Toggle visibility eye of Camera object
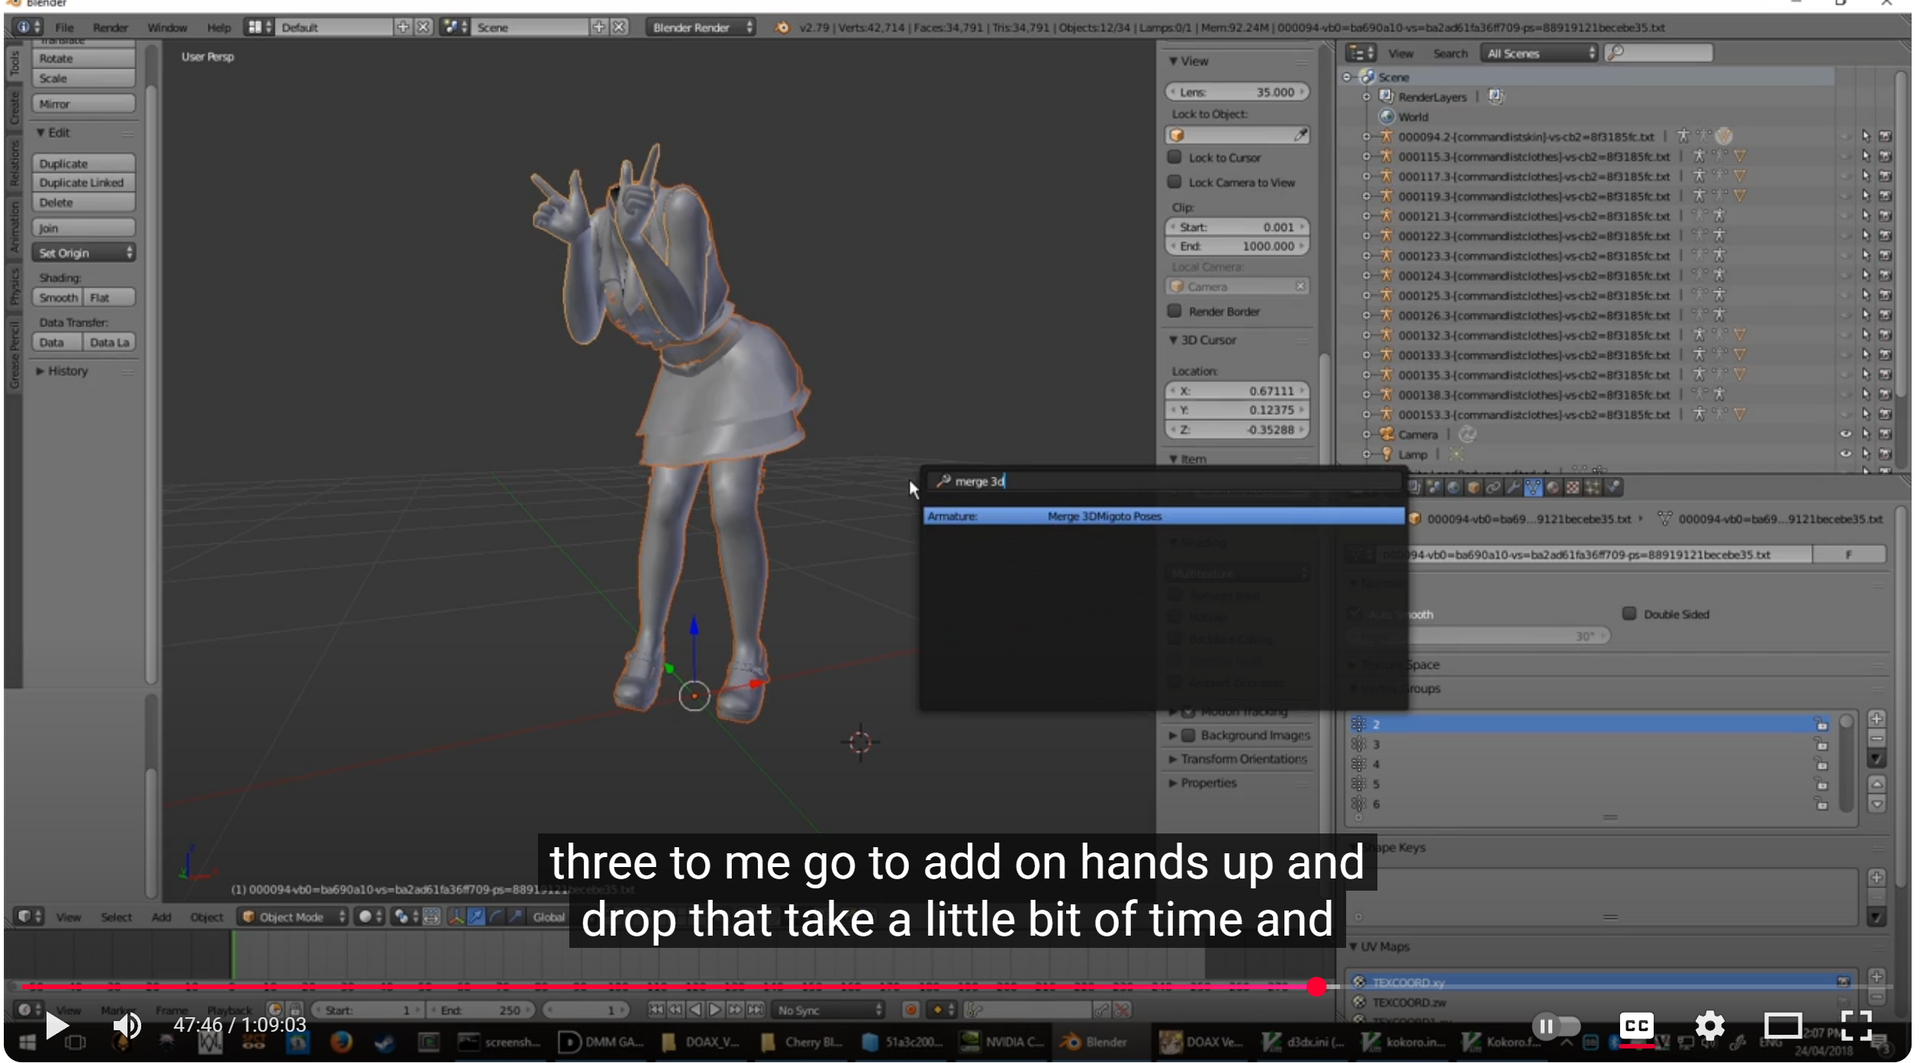1920x1063 pixels. 1846,434
